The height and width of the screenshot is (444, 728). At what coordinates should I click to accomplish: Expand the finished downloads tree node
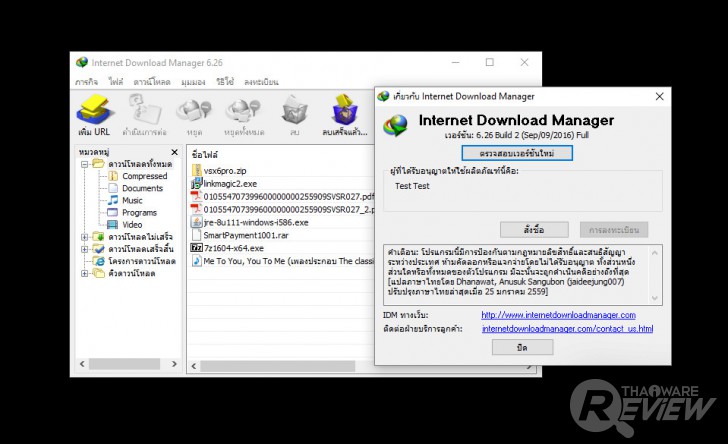point(84,249)
